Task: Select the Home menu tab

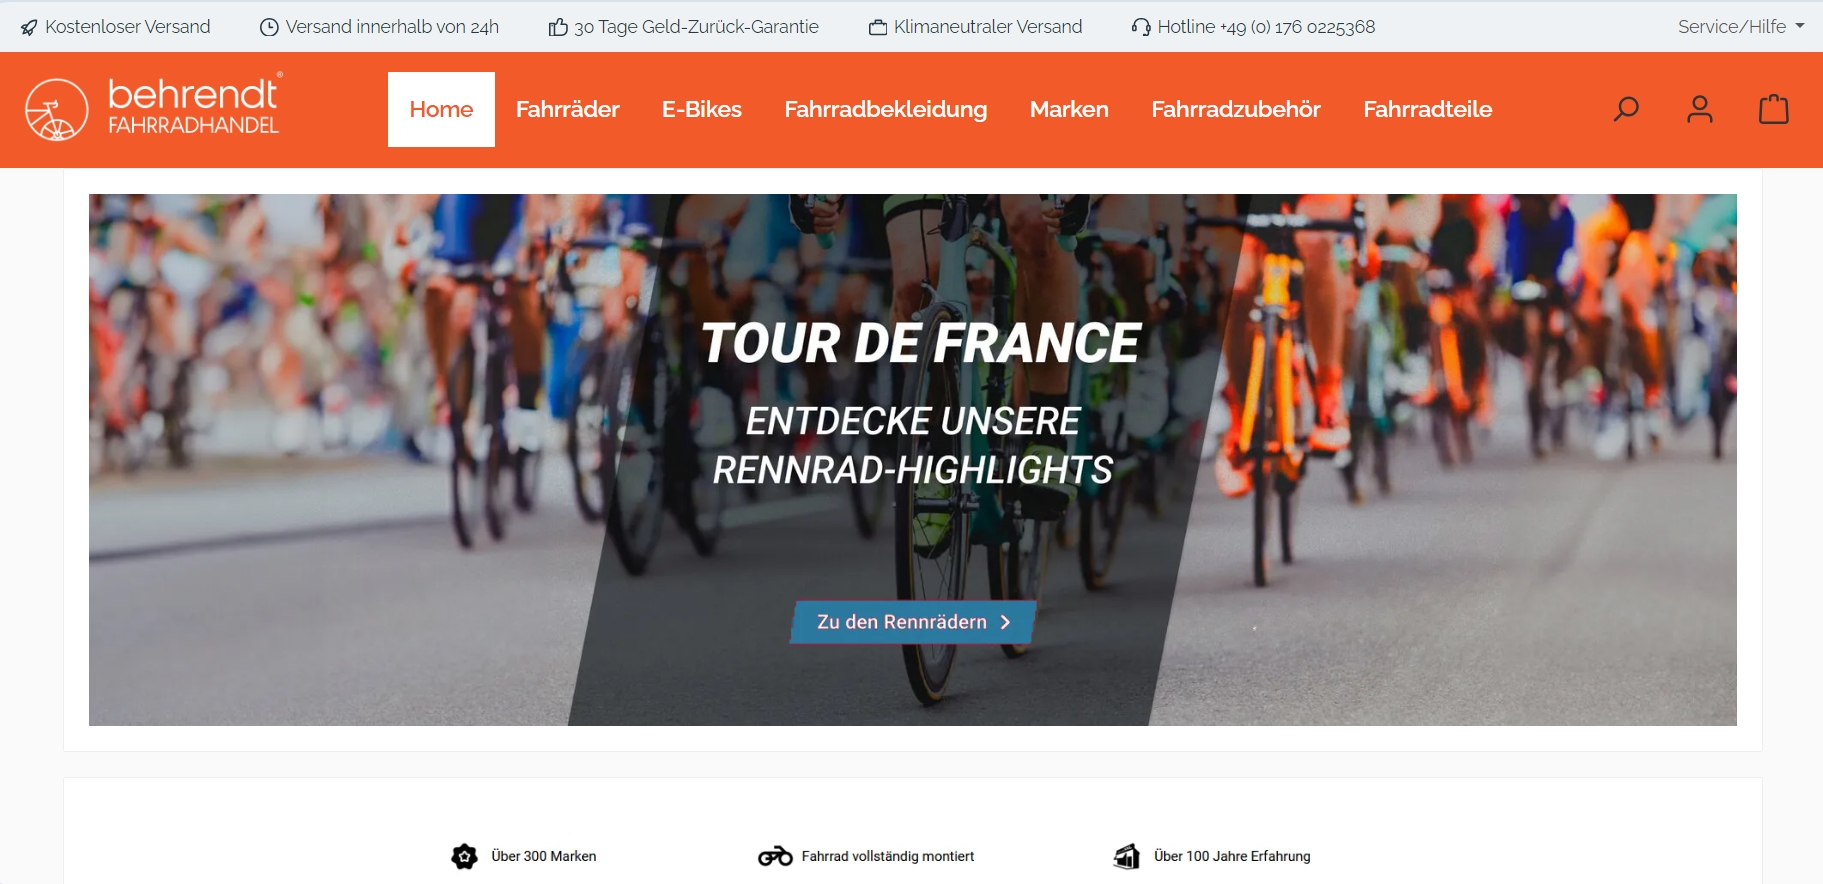Action: point(441,109)
